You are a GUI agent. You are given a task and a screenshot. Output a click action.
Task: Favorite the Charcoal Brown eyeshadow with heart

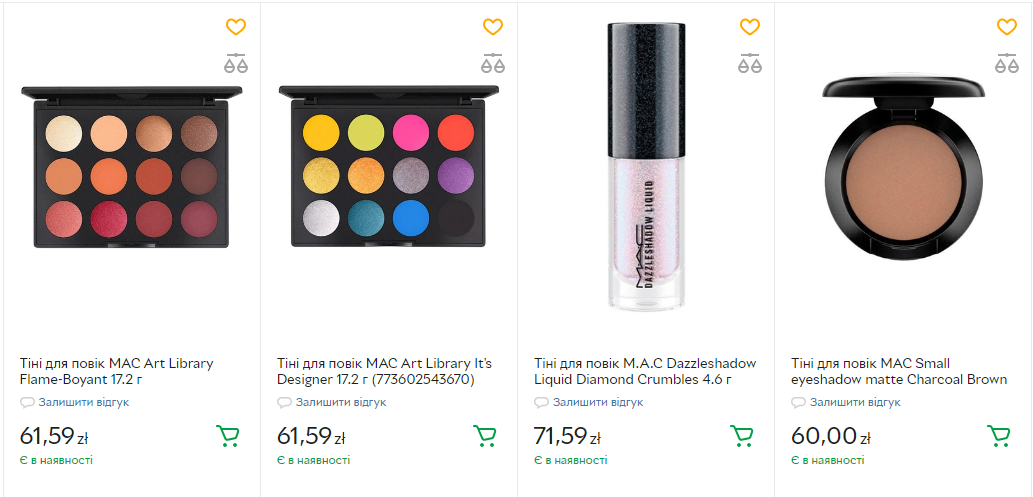(1006, 27)
